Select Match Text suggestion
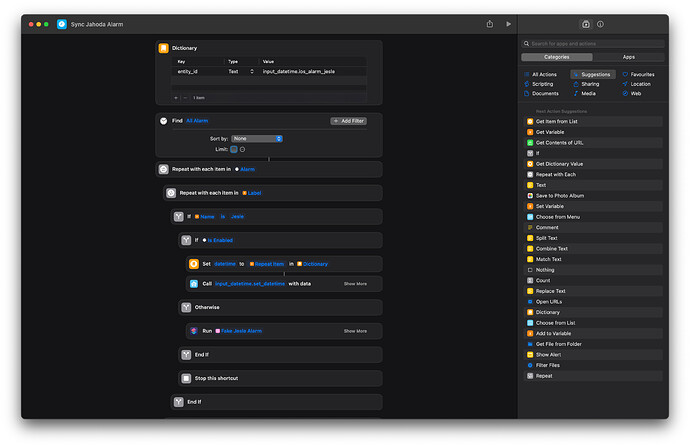This screenshot has width=690, height=447. [594, 259]
